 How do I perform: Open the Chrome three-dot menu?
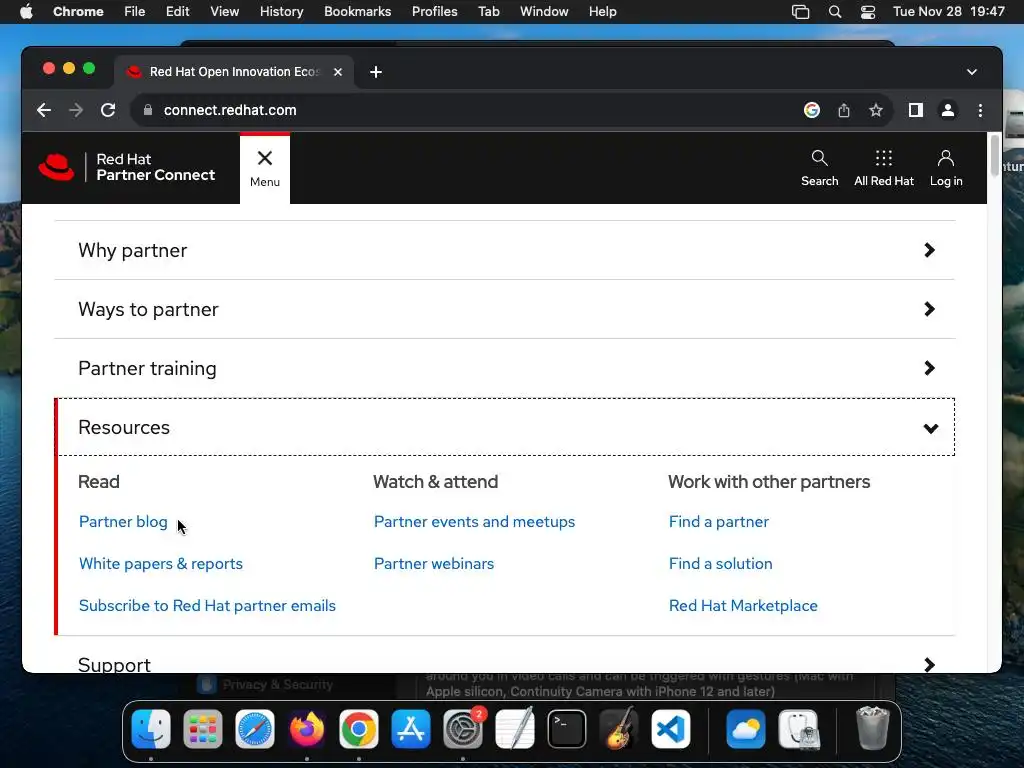(x=980, y=110)
